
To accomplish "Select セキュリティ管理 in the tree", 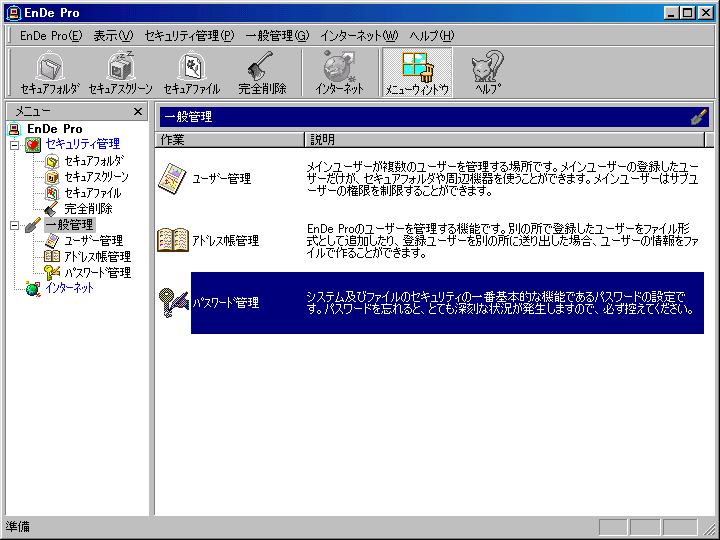I will point(83,144).
